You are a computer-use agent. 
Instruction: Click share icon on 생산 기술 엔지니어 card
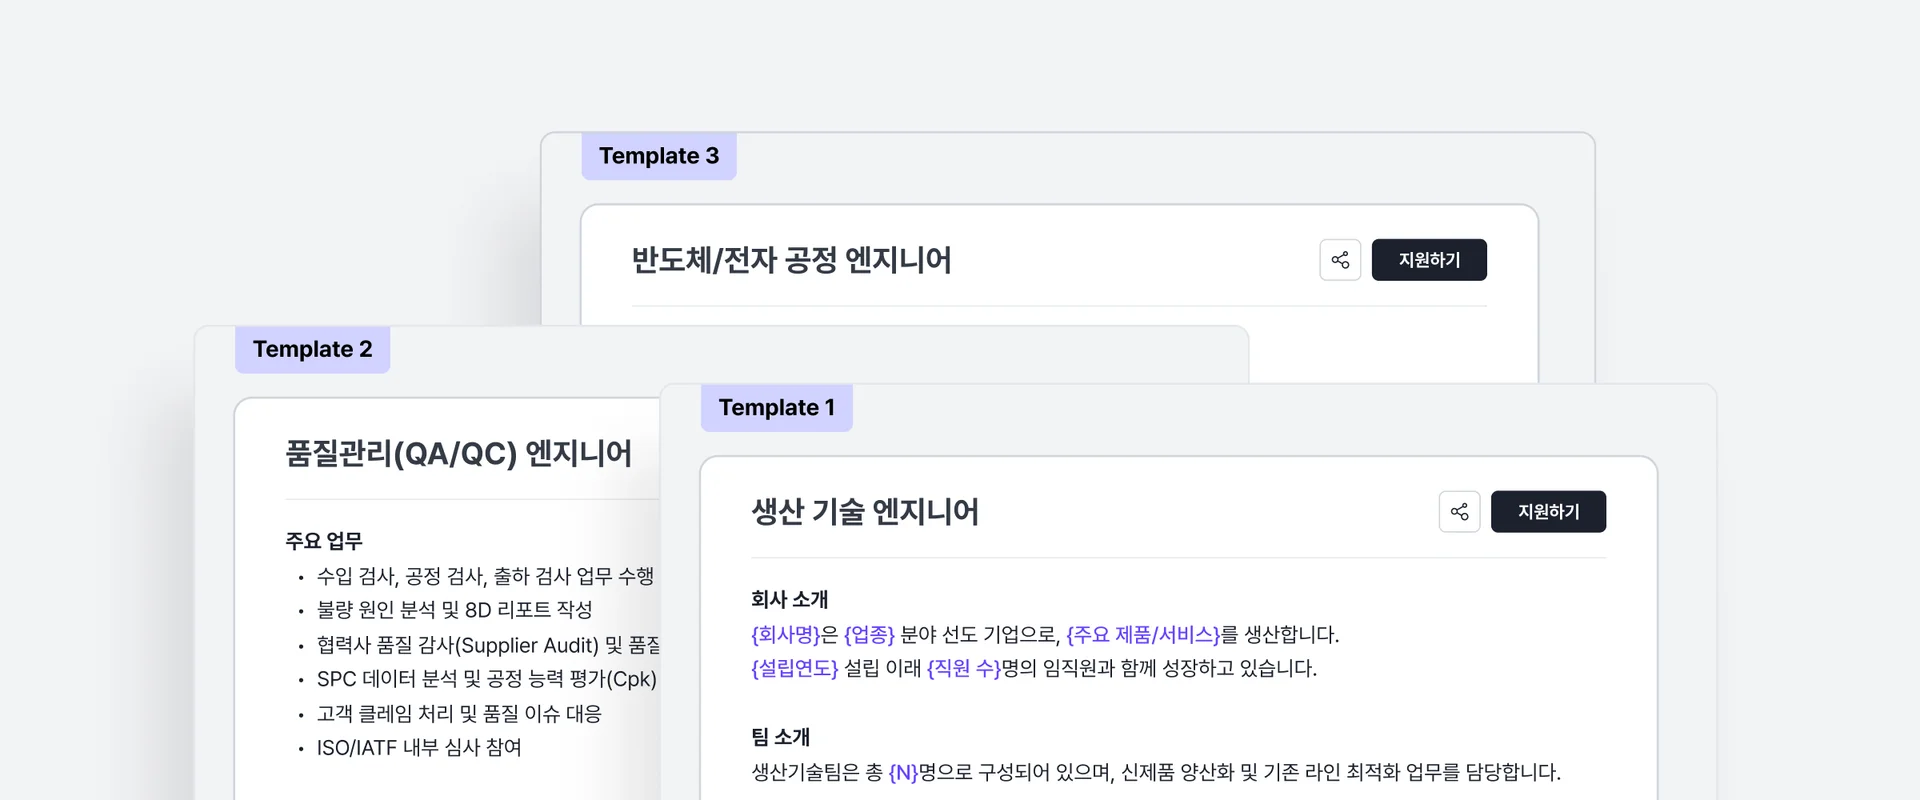tap(1459, 512)
